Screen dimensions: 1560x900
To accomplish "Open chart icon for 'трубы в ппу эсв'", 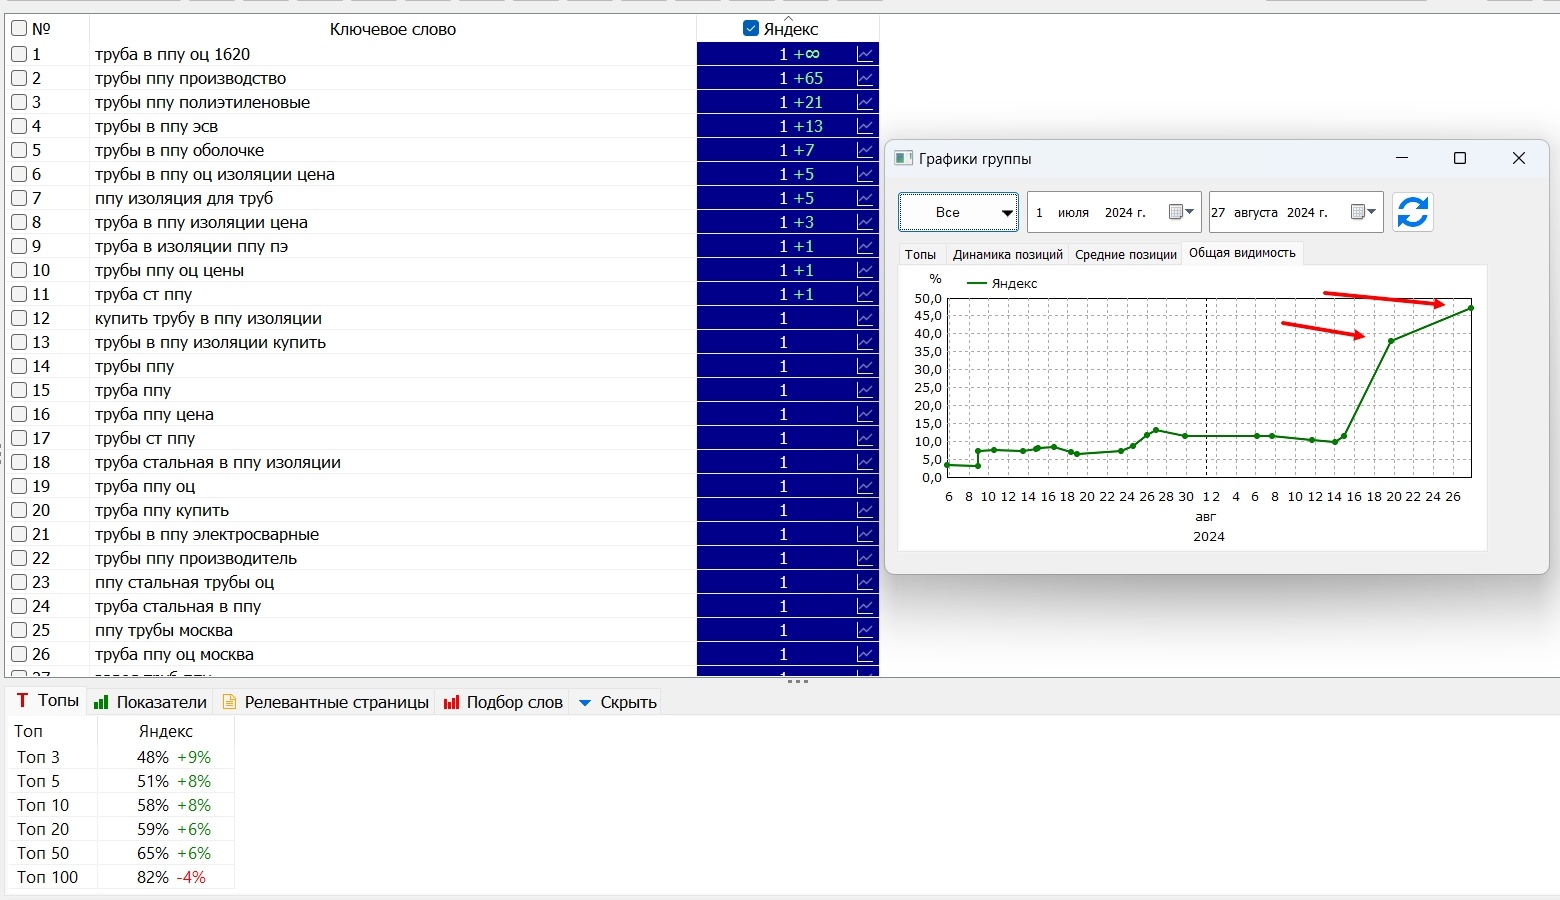I will 865,126.
